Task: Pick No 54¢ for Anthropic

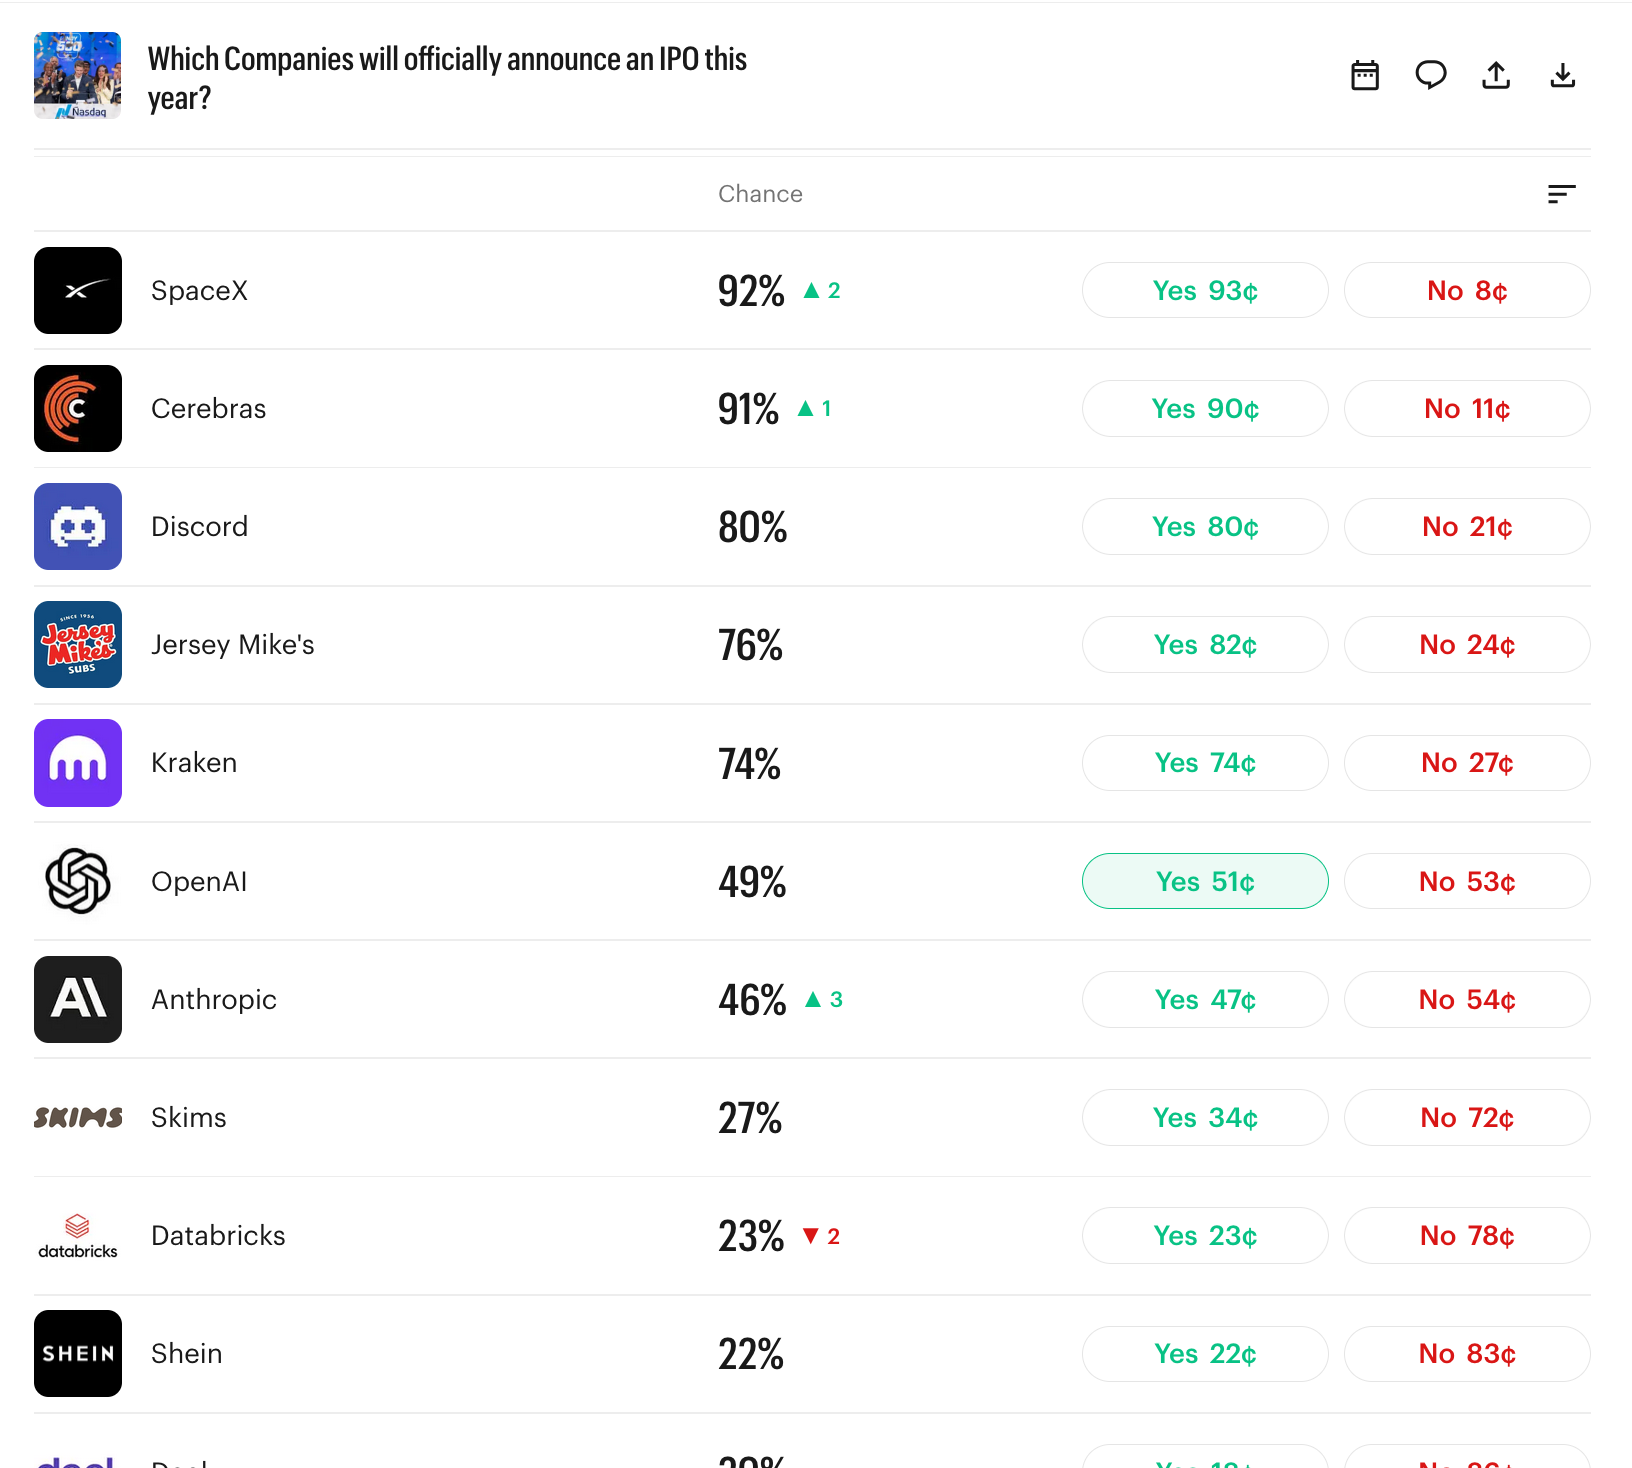Action: pos(1467,999)
